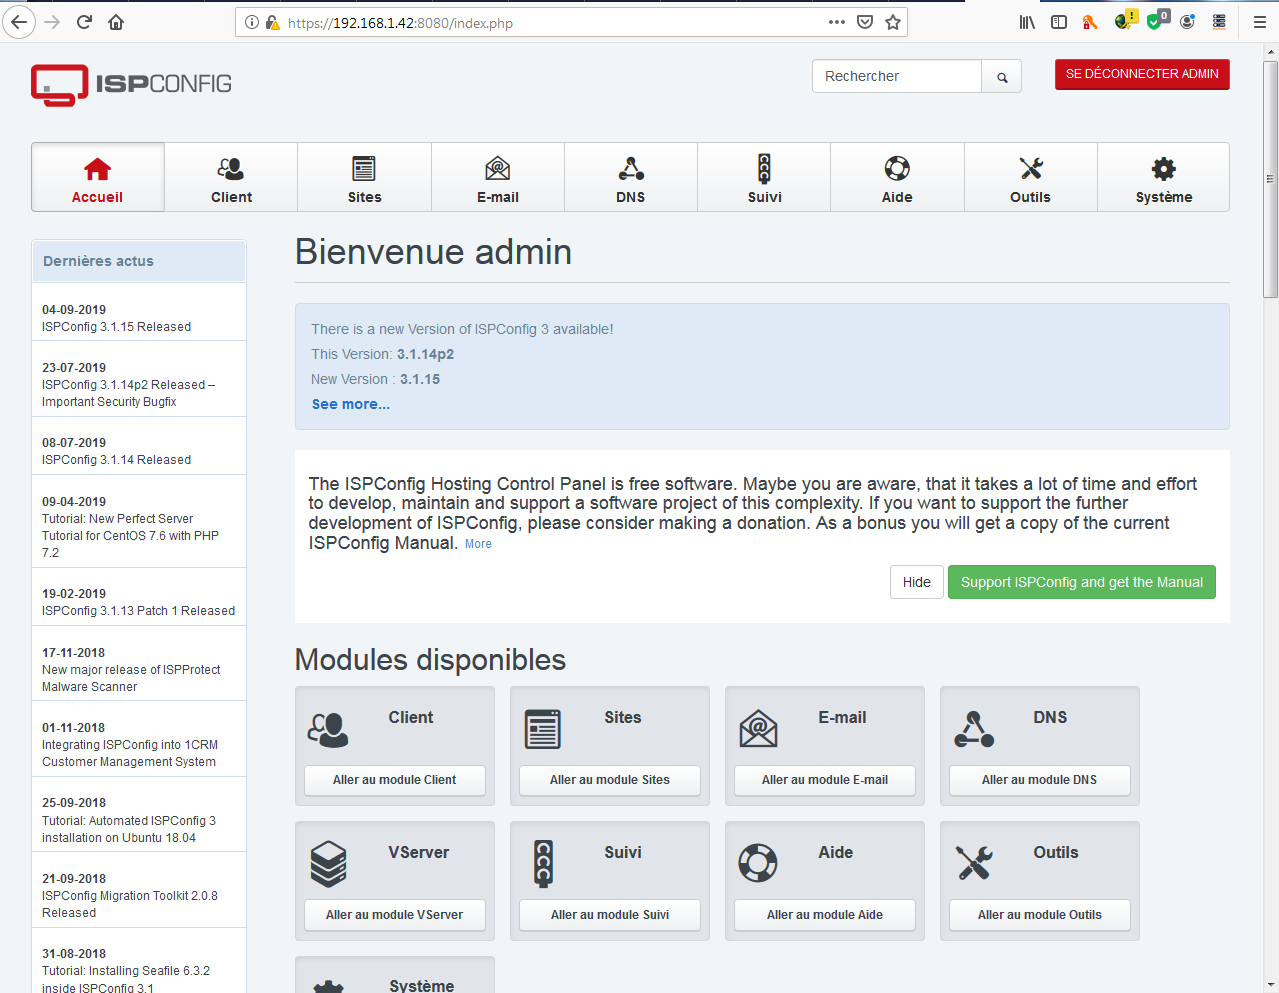Viewport: 1279px width, 993px height.
Task: Follow the See more... link
Action: pyautogui.click(x=351, y=404)
